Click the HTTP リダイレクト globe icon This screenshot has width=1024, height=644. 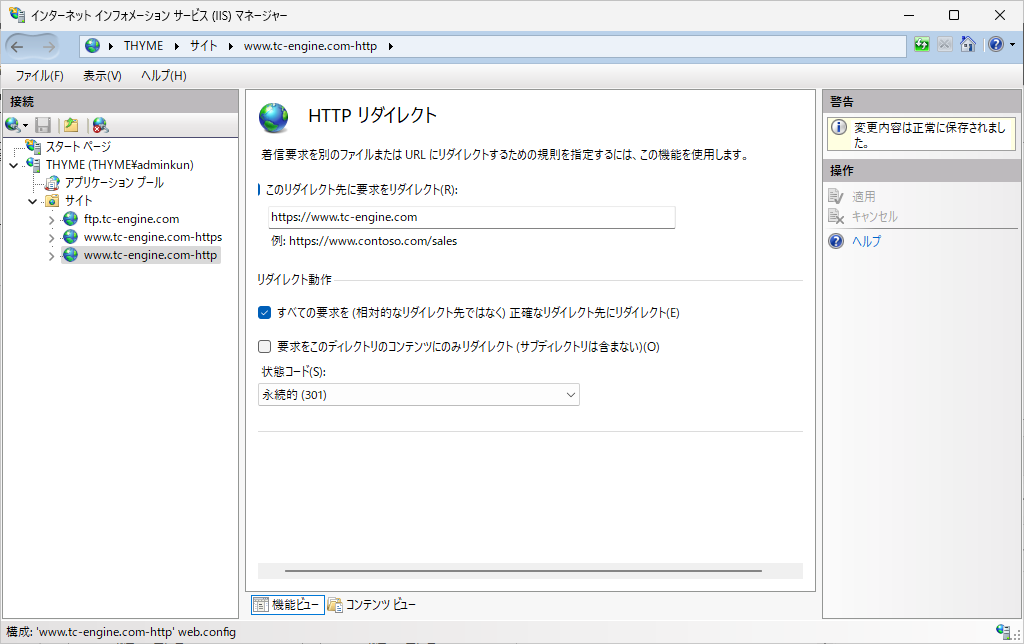pyautogui.click(x=274, y=118)
